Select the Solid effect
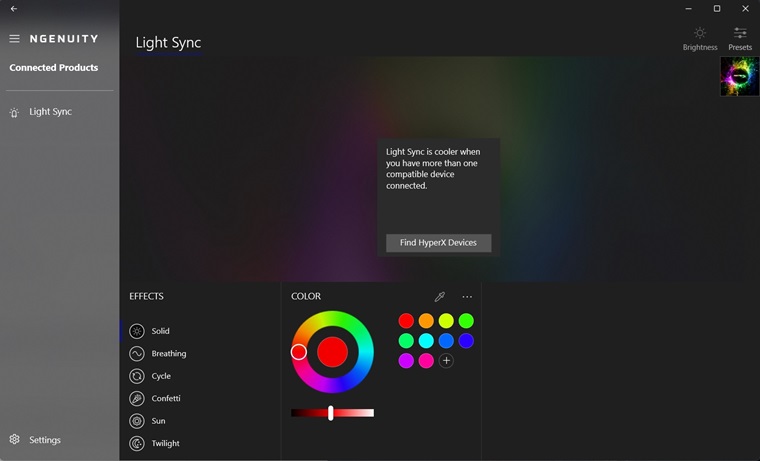The image size is (760, 461). 160,331
